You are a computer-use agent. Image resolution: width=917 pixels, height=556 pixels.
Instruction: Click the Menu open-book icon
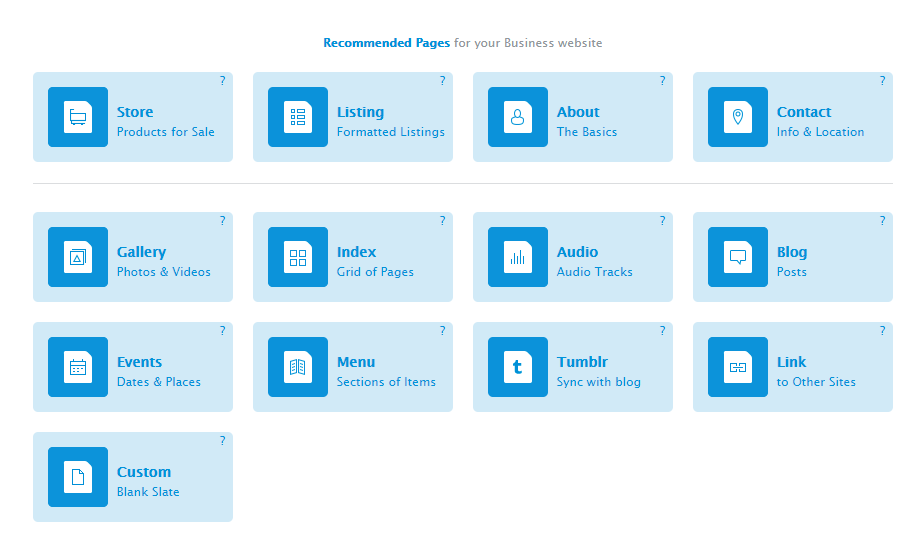(298, 367)
